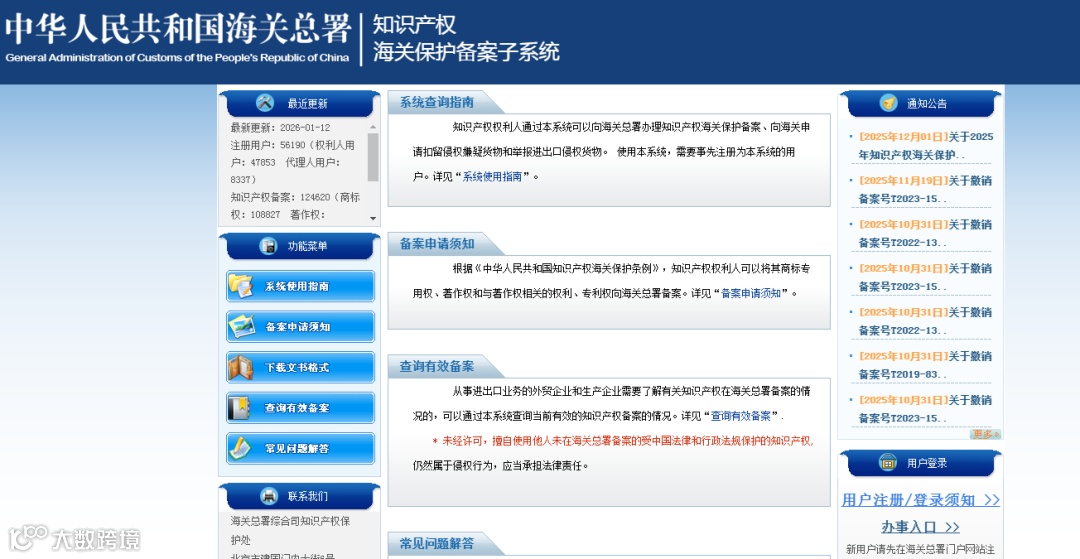Open 常见问题解答 in the function menu
Viewport: 1080px width, 559px height.
[300, 448]
